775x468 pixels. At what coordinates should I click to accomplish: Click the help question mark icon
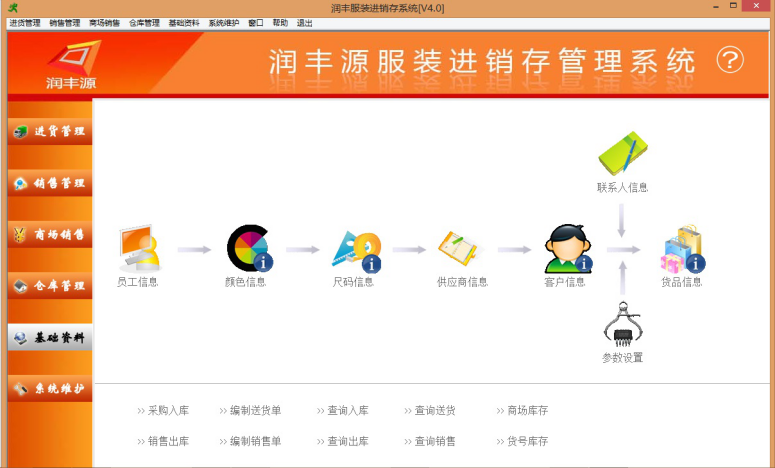pos(731,61)
